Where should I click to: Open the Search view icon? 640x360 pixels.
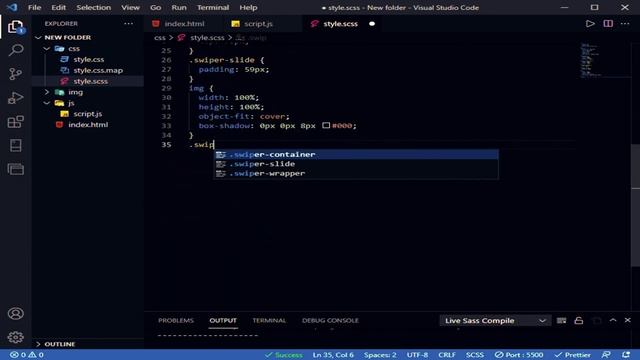click(16, 50)
